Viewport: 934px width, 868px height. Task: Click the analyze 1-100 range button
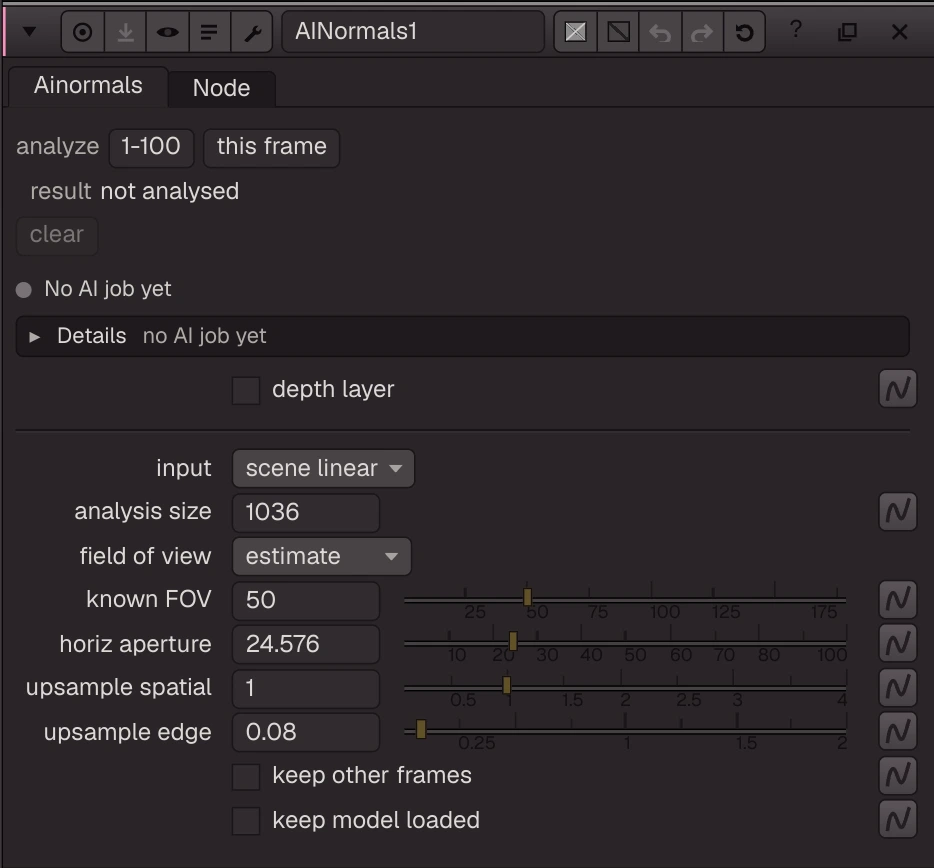pos(151,147)
